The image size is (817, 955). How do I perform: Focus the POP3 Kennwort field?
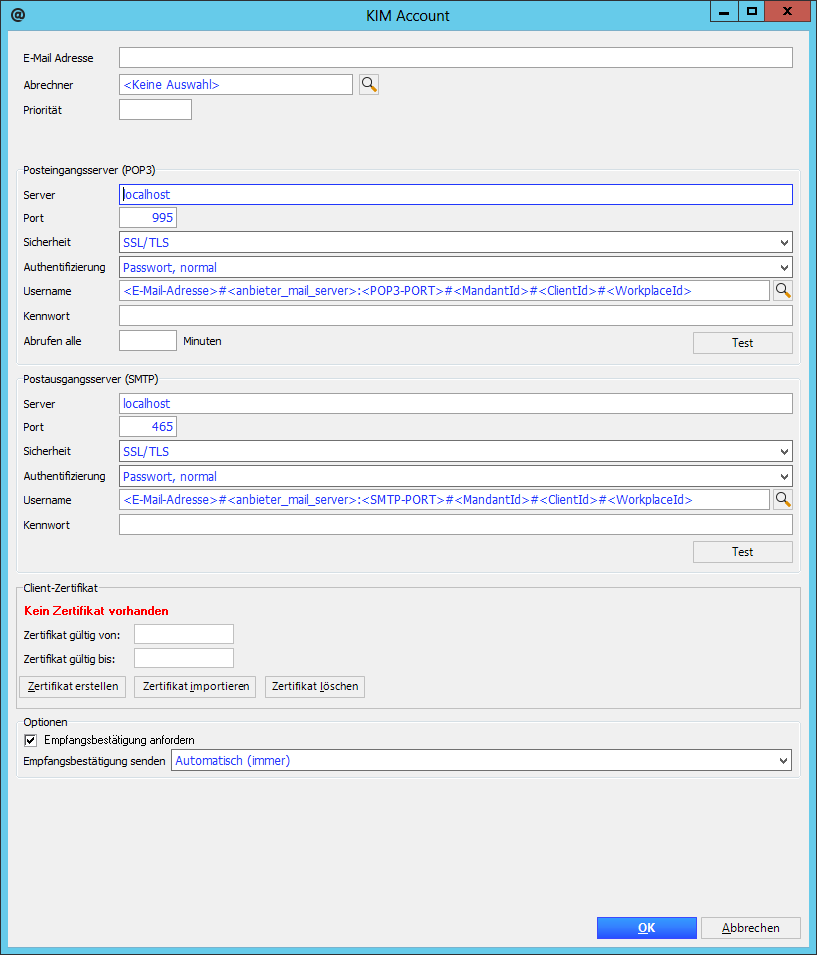[x=456, y=315]
